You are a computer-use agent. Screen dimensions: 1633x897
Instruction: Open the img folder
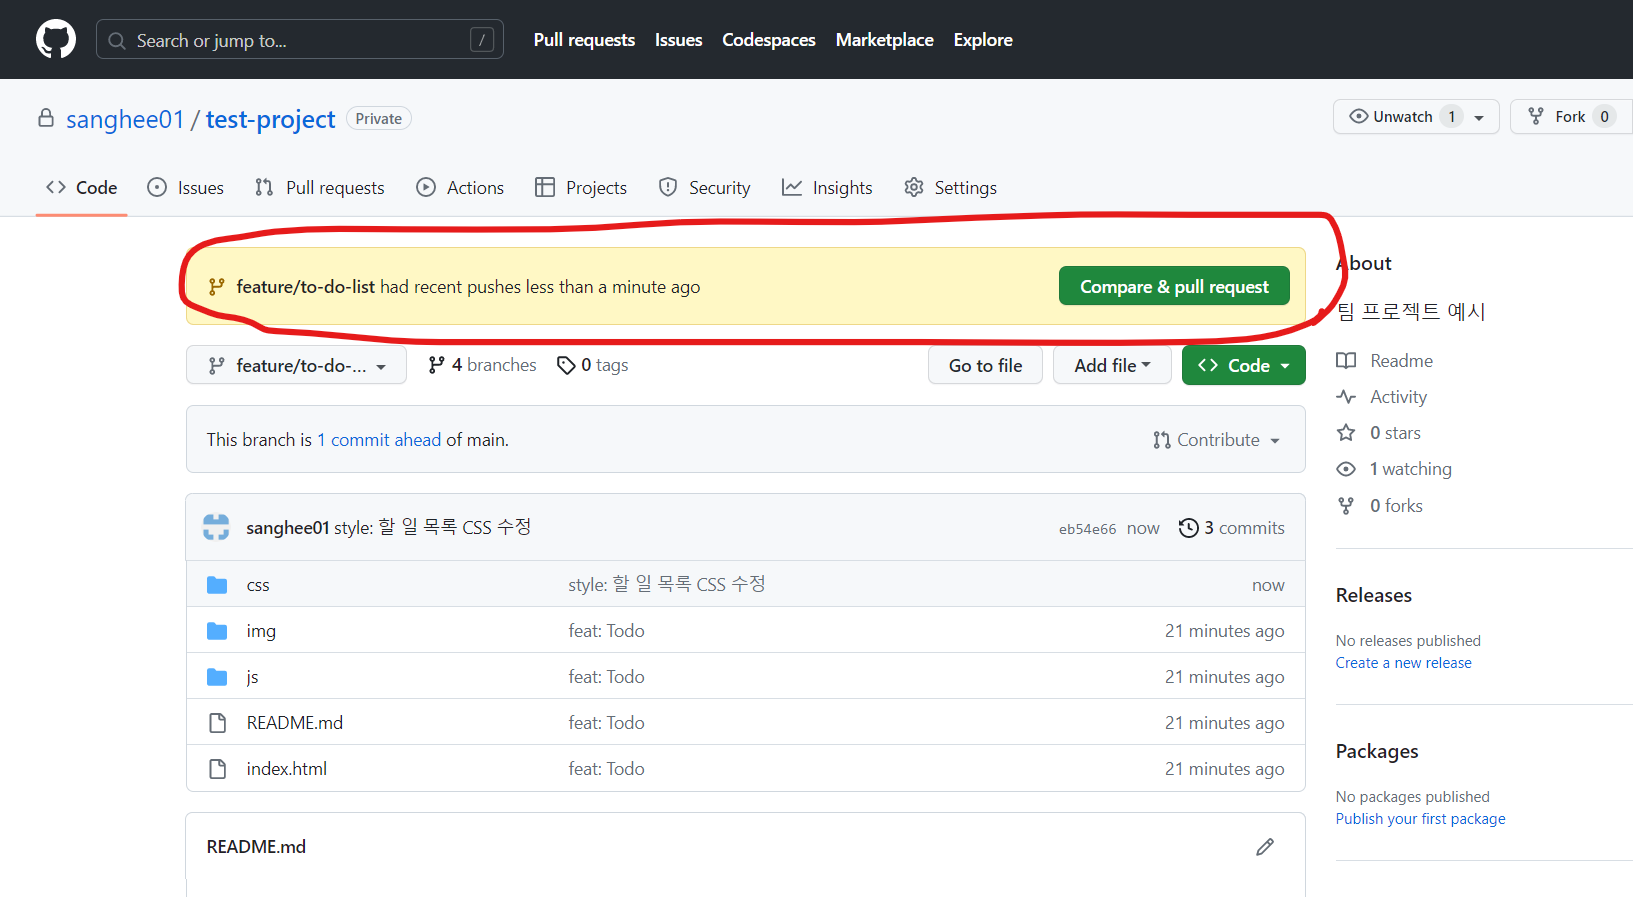pyautogui.click(x=261, y=631)
